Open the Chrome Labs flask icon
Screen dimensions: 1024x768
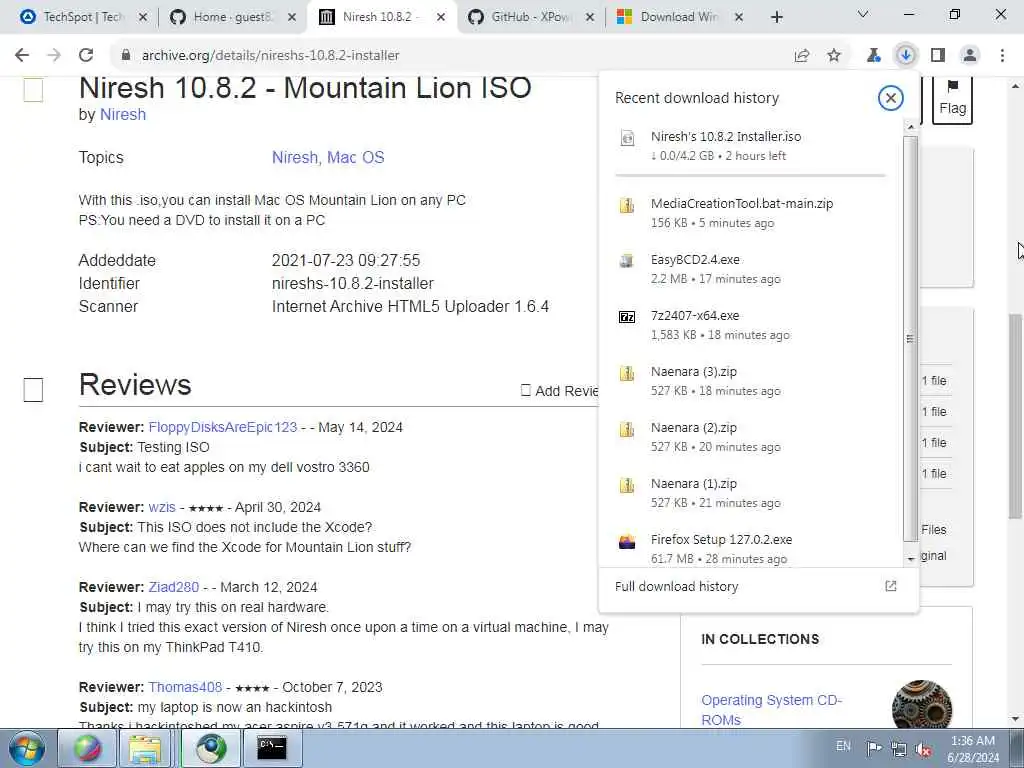pyautogui.click(x=873, y=56)
